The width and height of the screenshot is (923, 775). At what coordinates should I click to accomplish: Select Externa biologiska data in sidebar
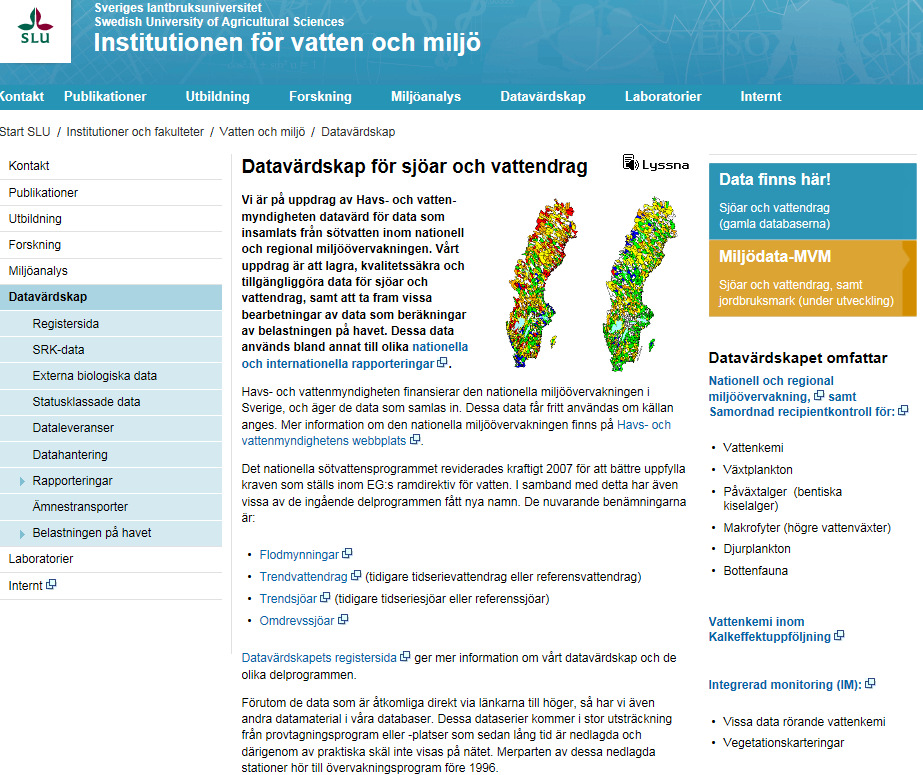tap(111, 375)
